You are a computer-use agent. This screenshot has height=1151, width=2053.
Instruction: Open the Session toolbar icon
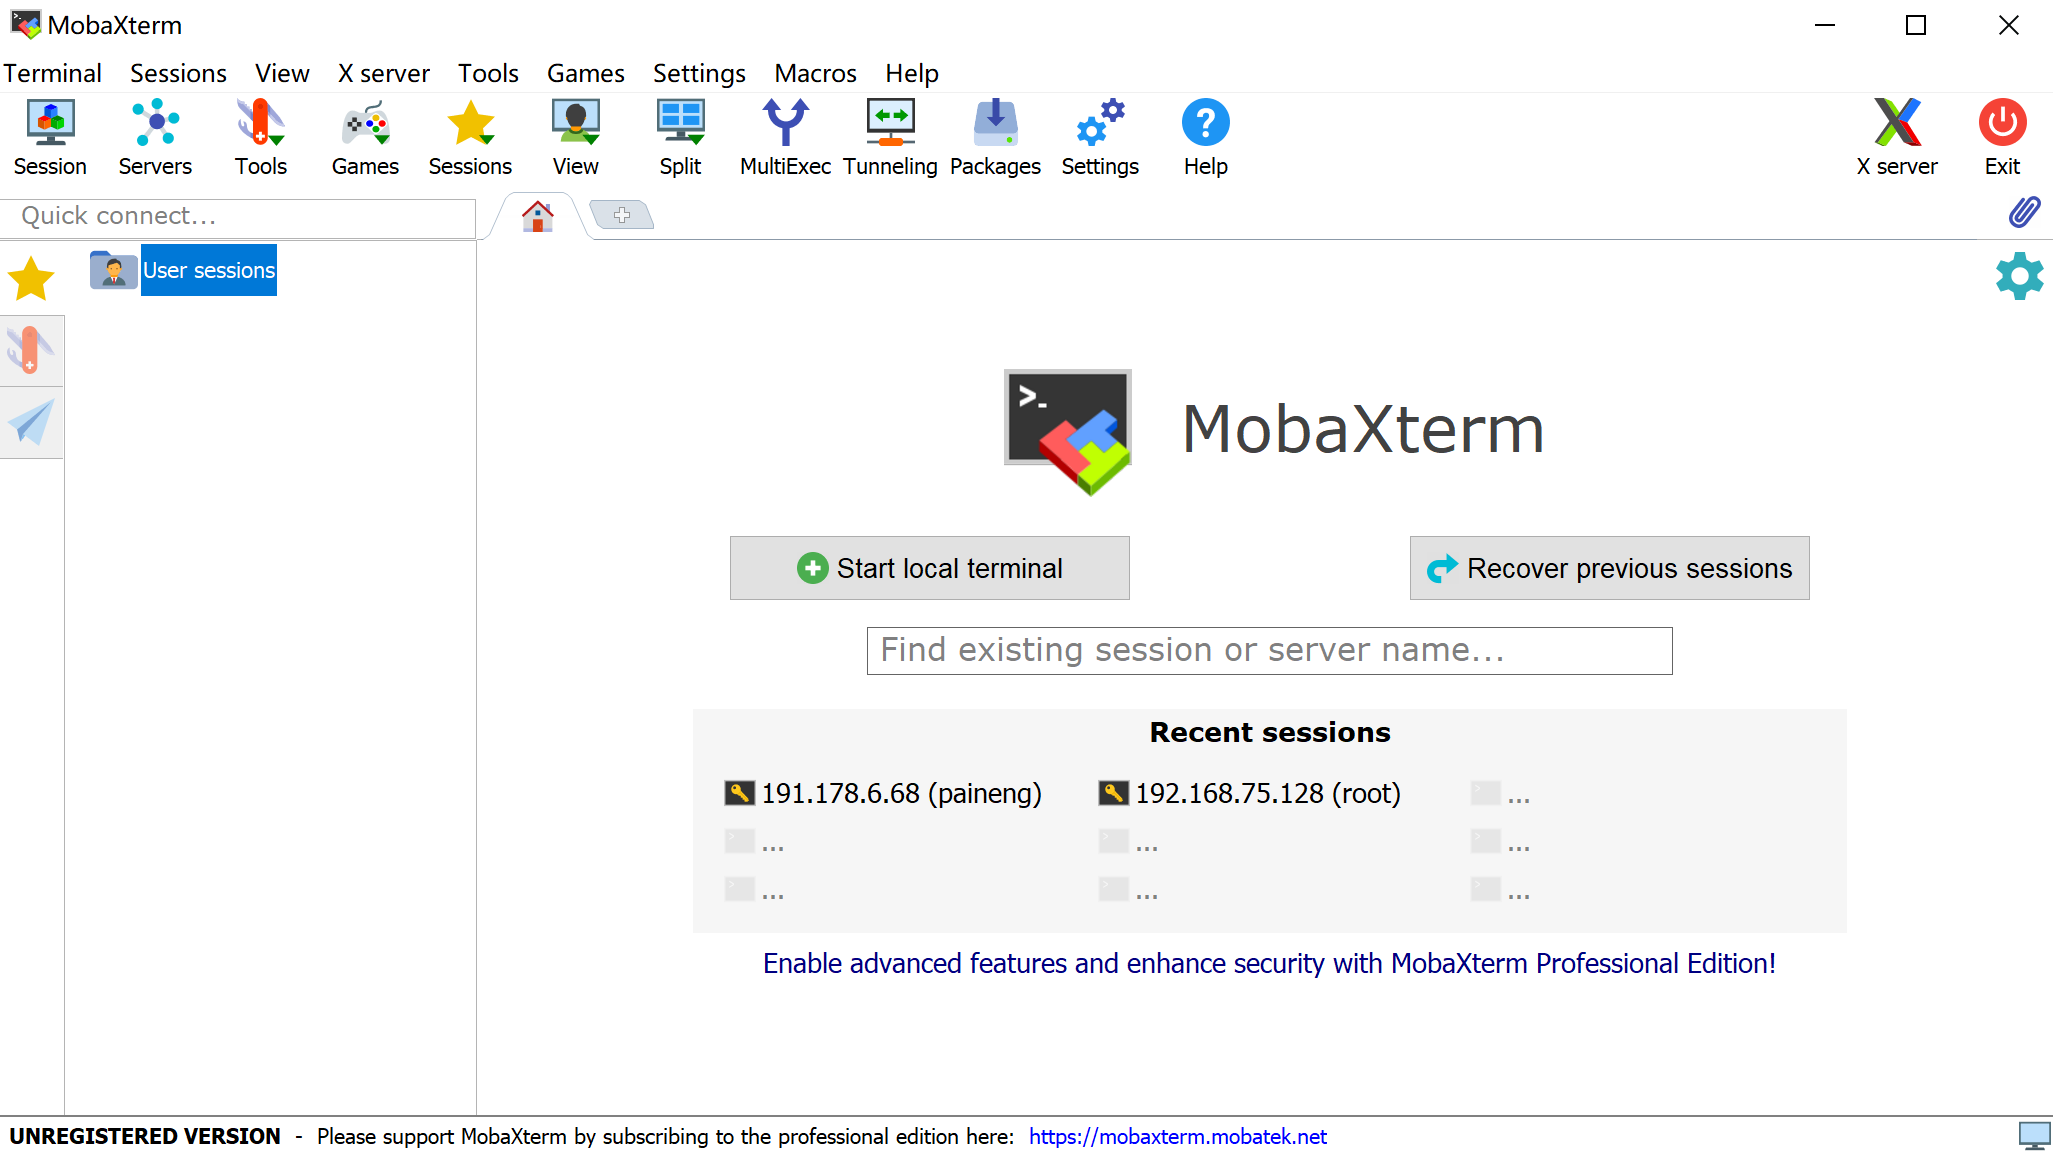pyautogui.click(x=50, y=138)
